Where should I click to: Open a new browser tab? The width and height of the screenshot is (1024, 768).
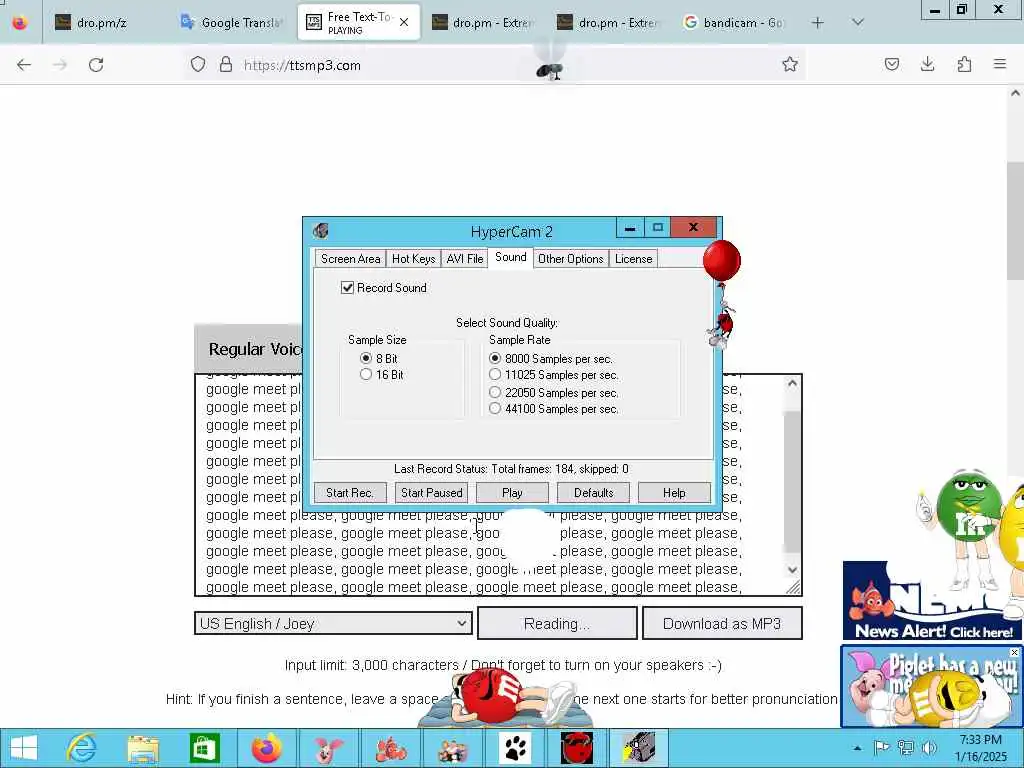point(817,23)
